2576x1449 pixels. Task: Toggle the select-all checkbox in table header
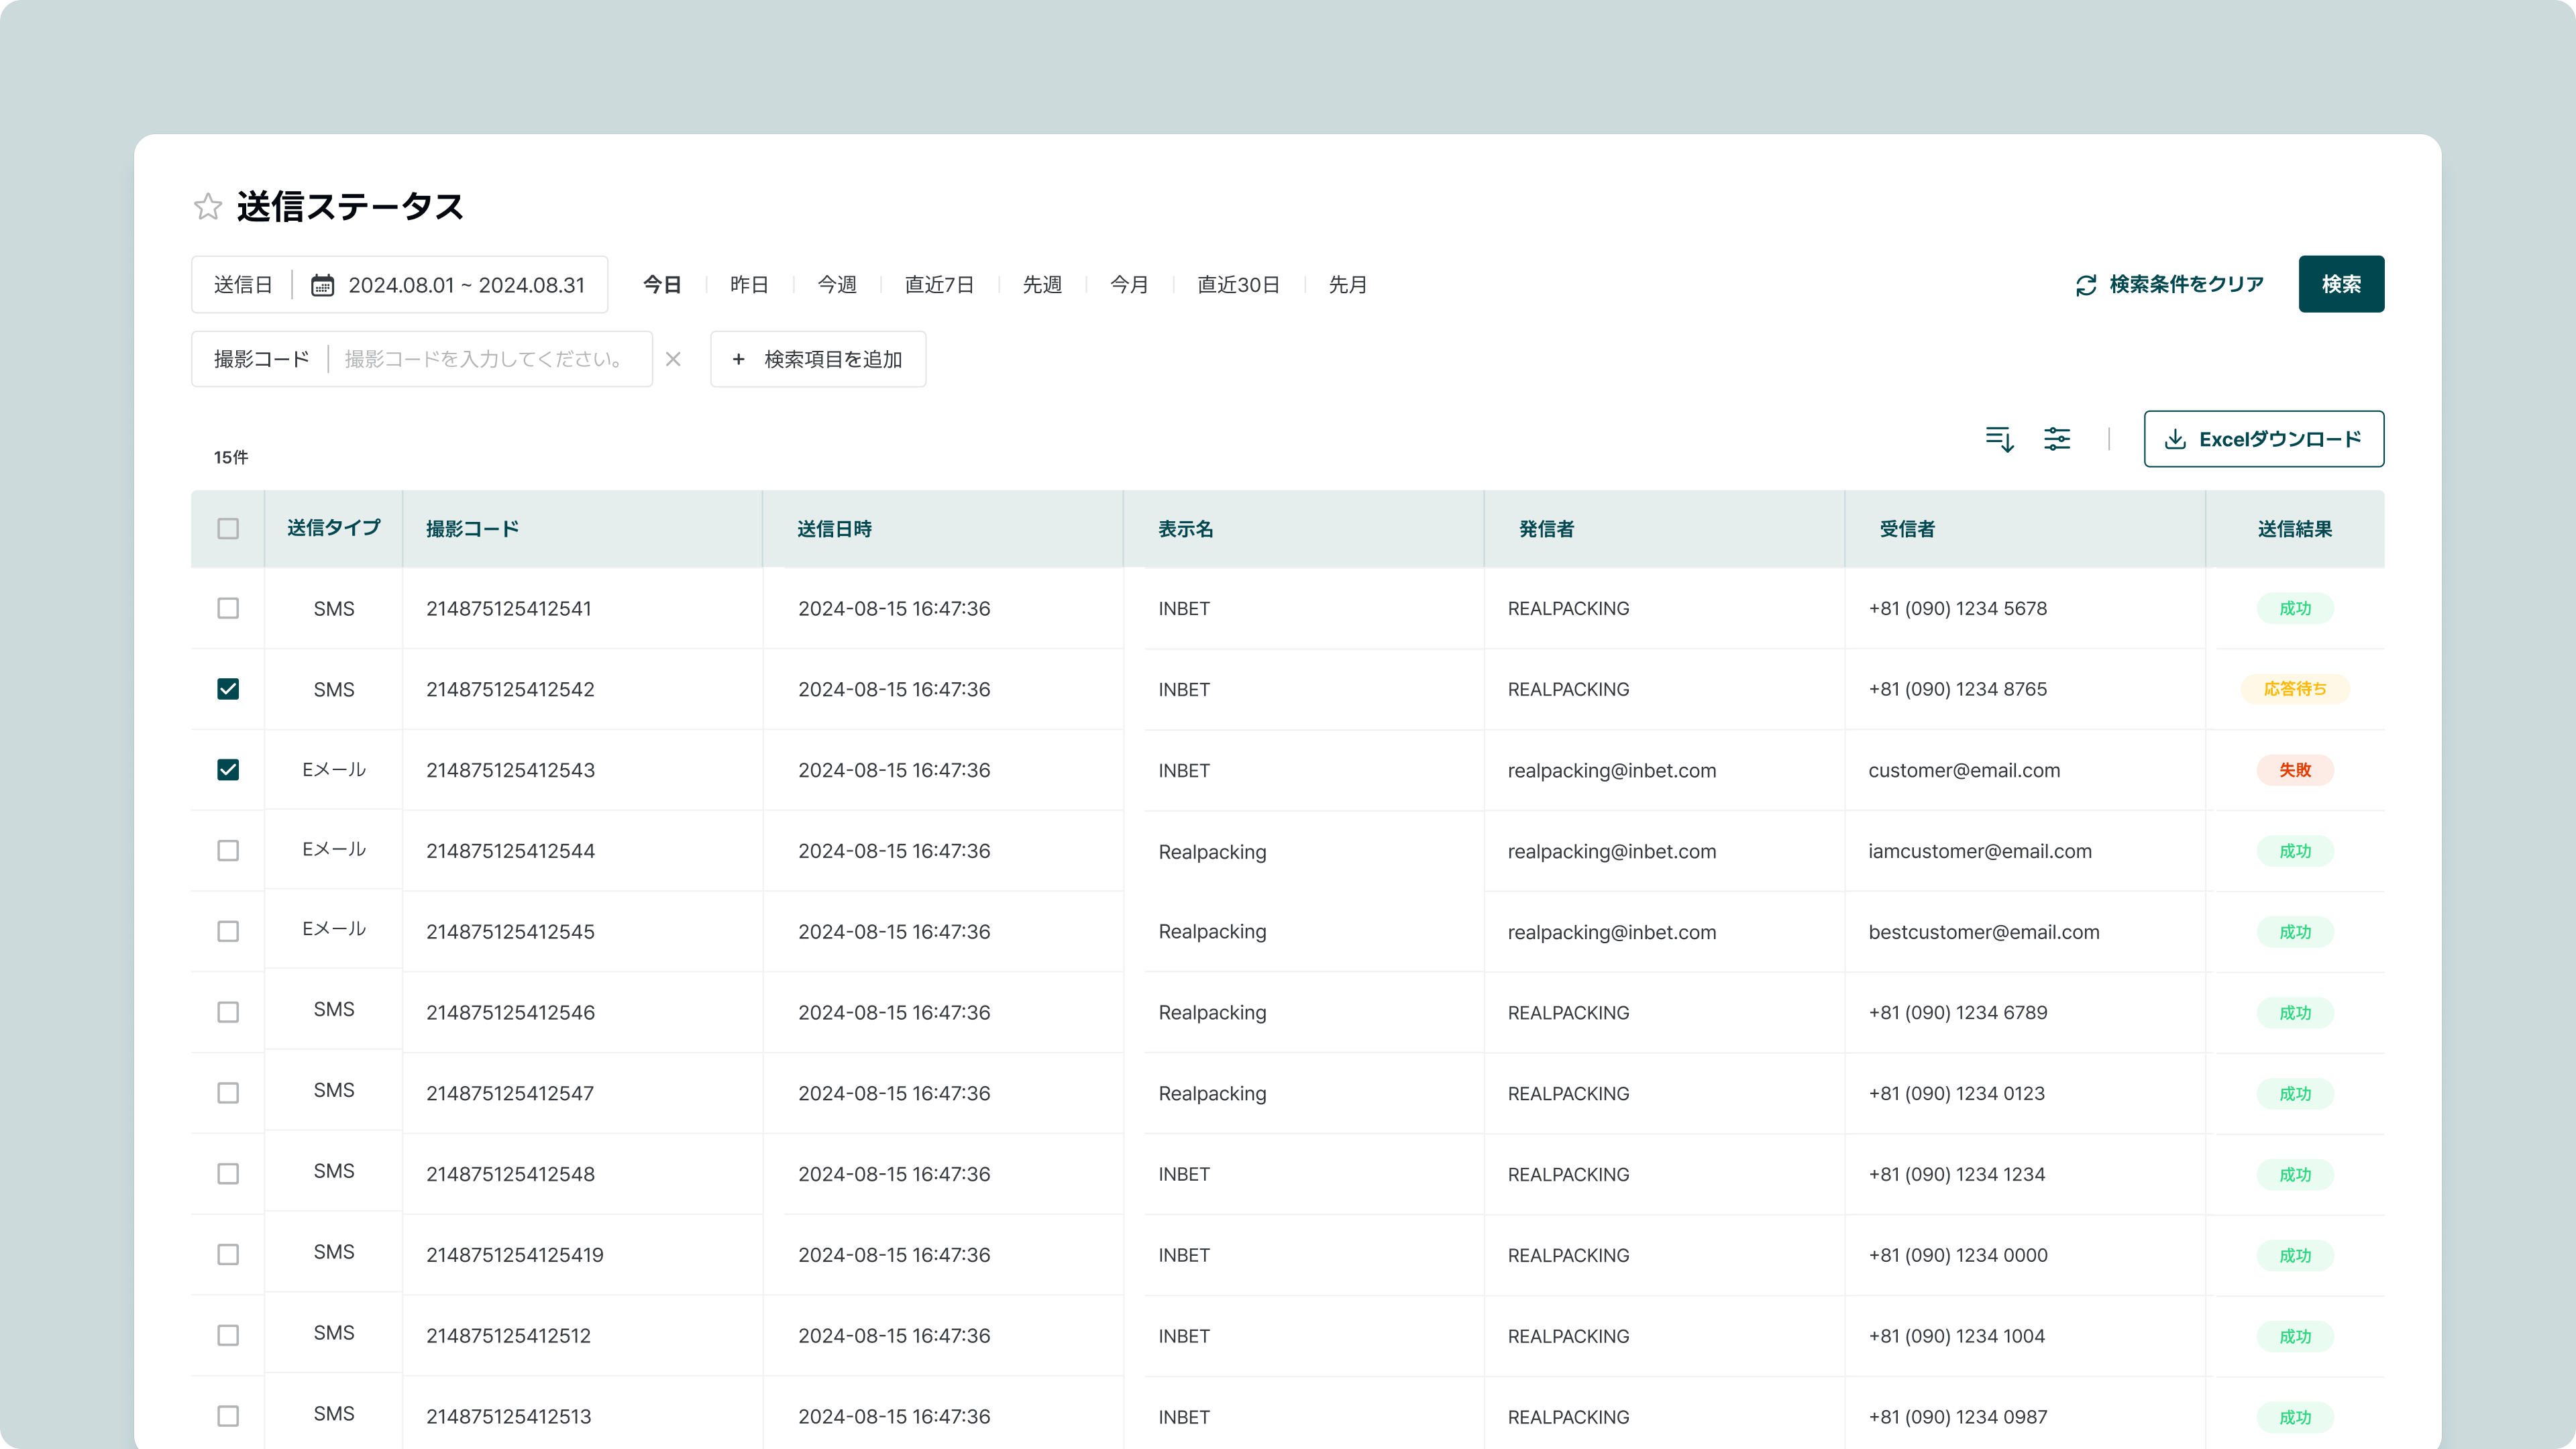pos(228,528)
